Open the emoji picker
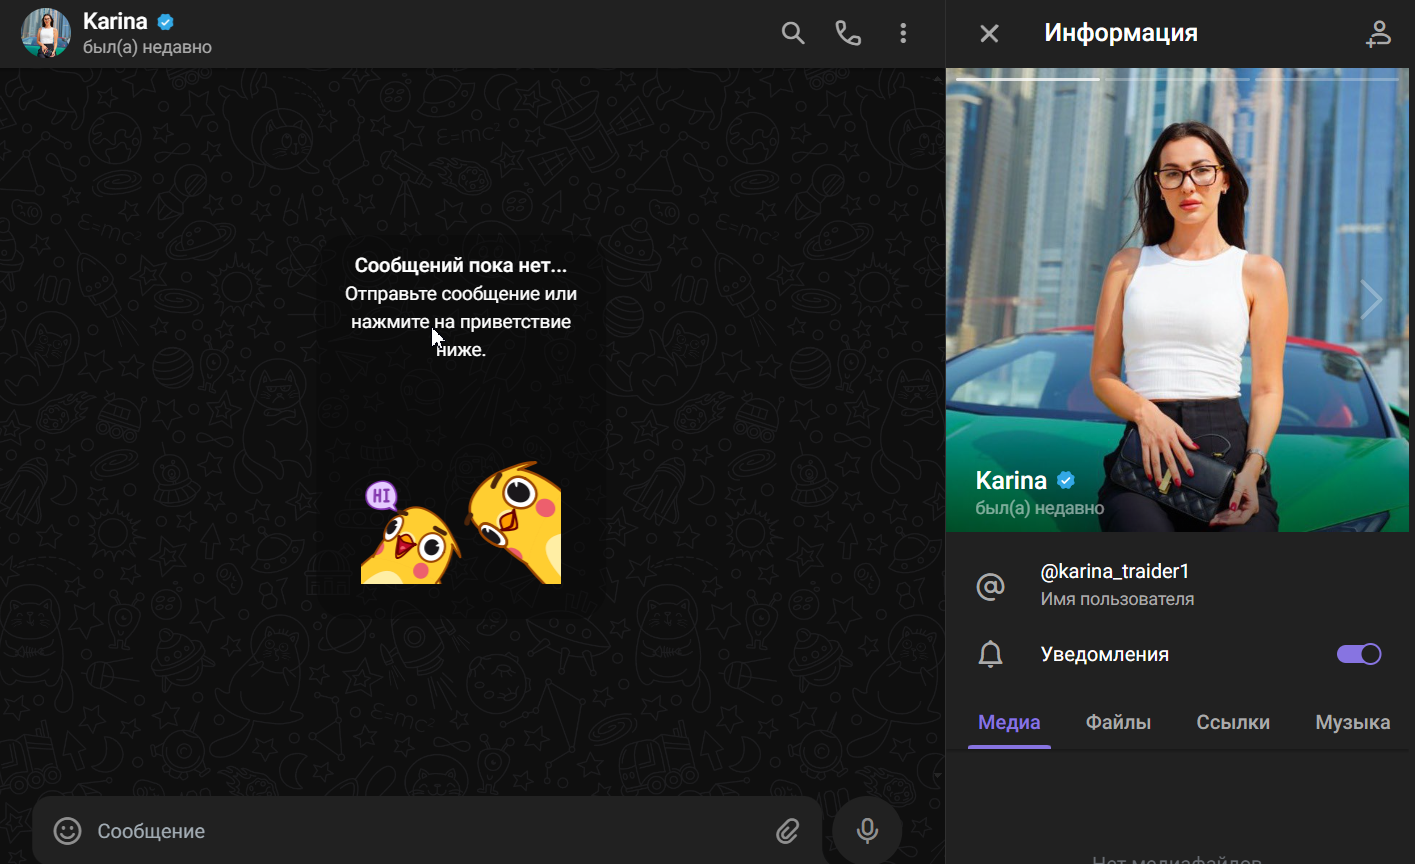This screenshot has width=1415, height=864. pyautogui.click(x=66, y=831)
